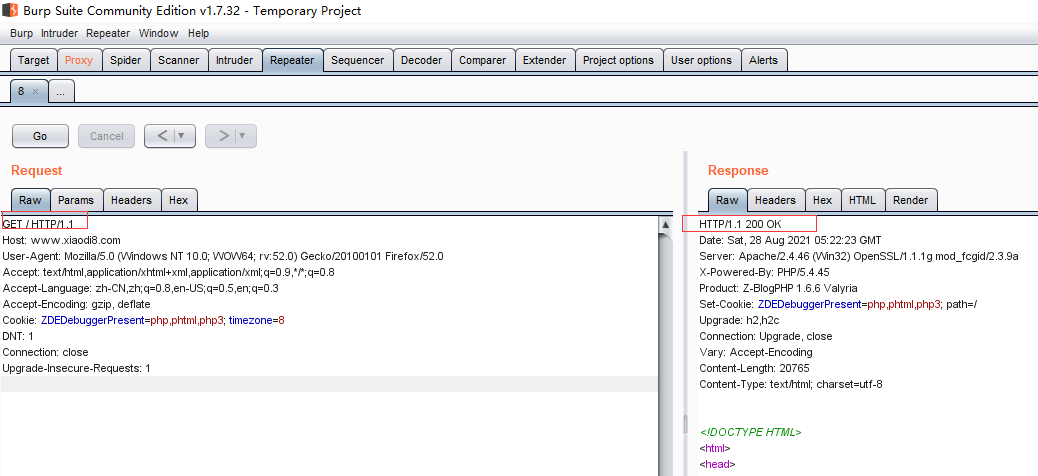Select the response Raw tab
Viewport: 1038px width, 476px height.
tap(727, 200)
